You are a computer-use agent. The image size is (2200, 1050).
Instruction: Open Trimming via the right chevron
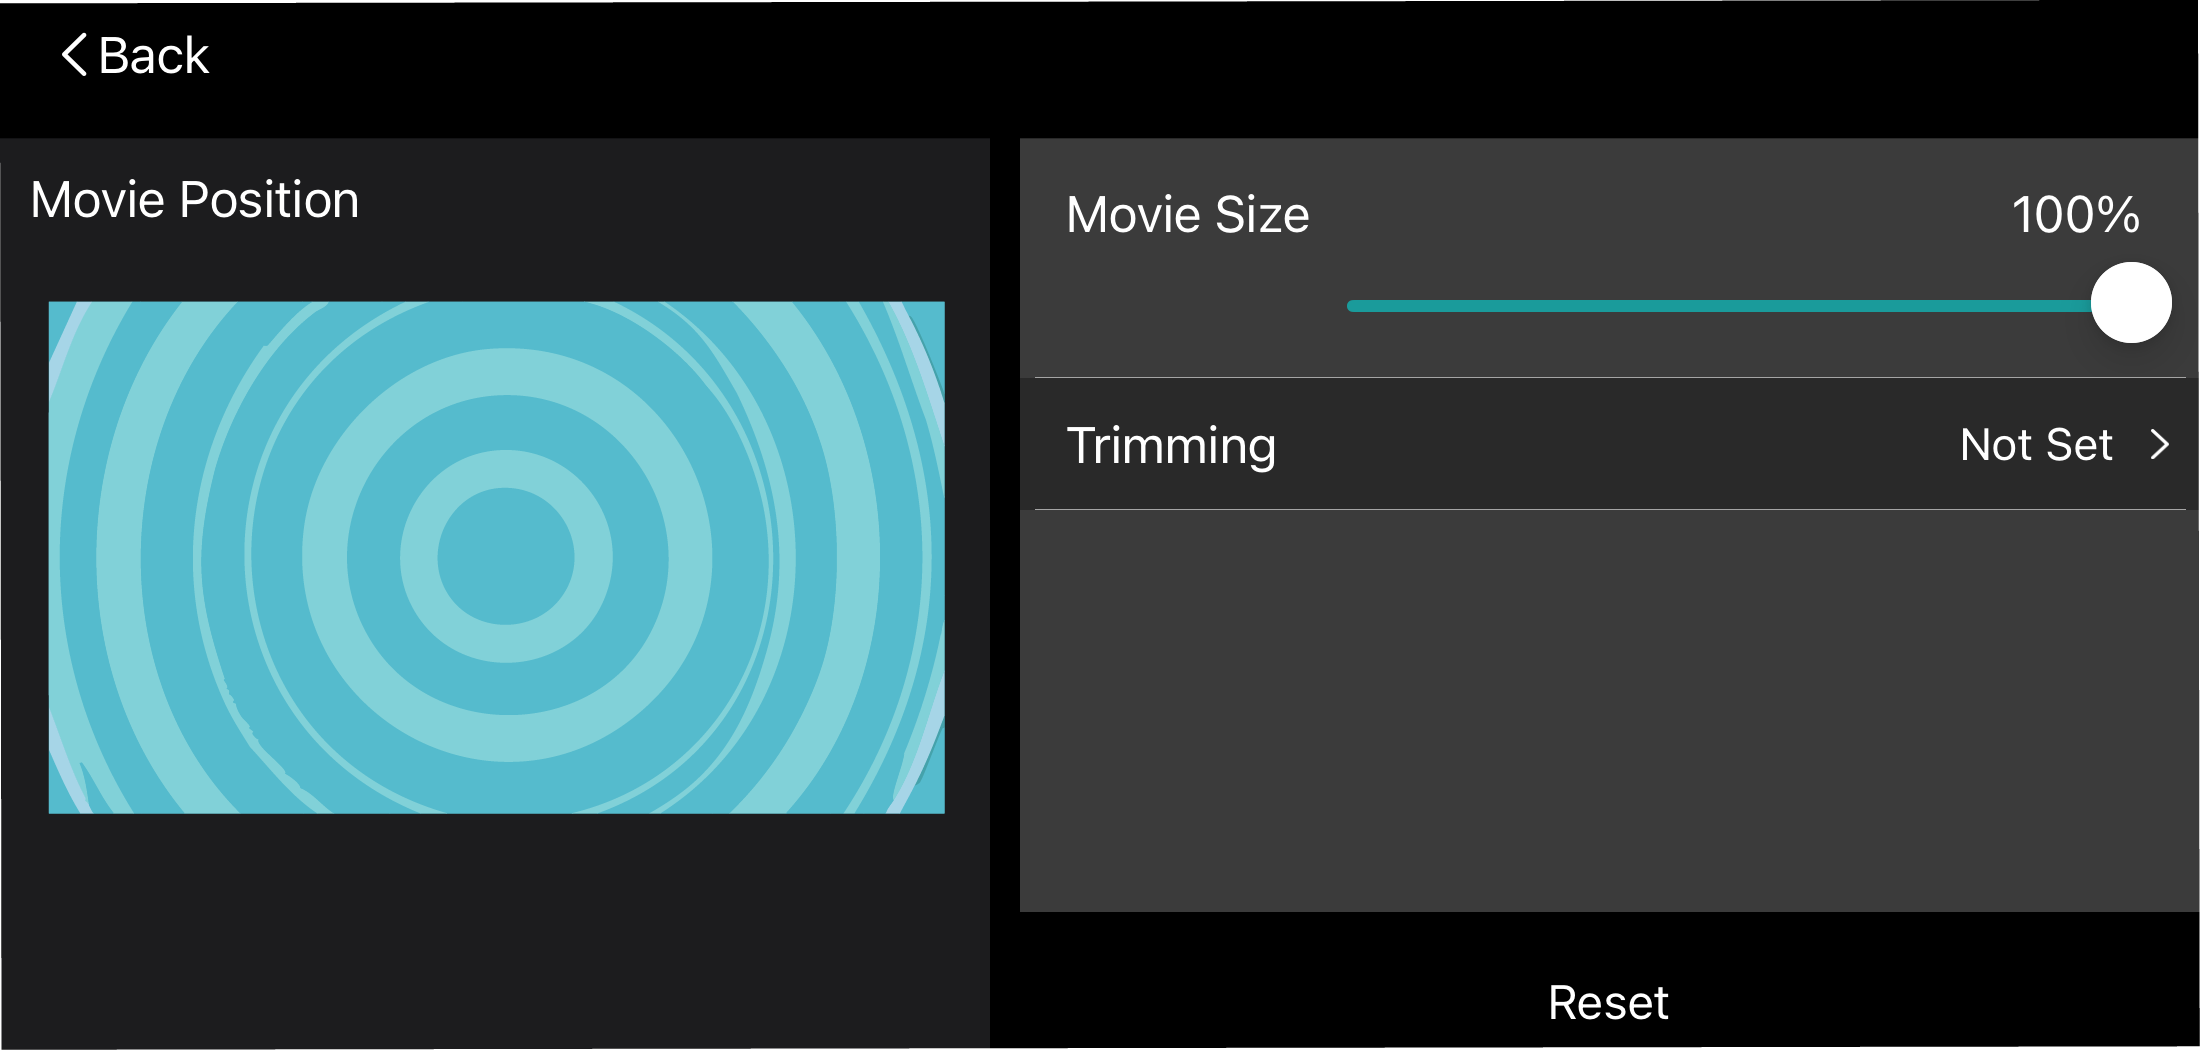[x=2160, y=444]
